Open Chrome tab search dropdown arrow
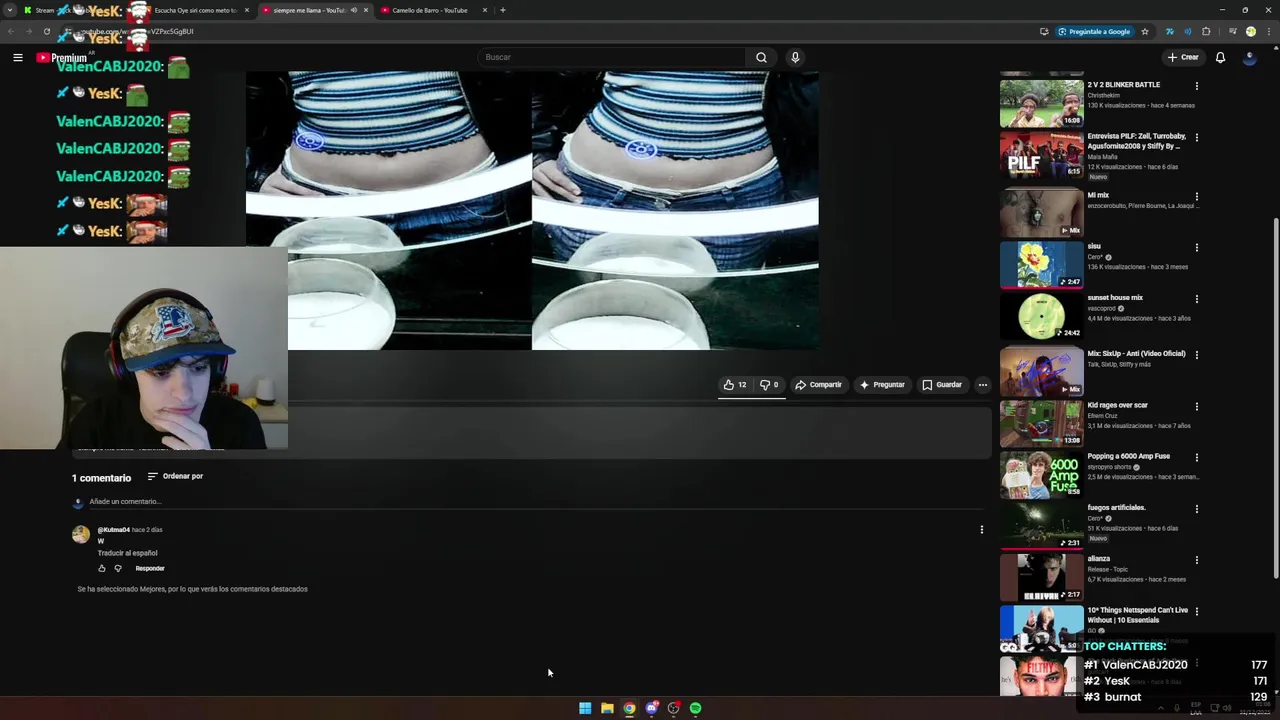This screenshot has width=1280, height=720. click(x=9, y=10)
